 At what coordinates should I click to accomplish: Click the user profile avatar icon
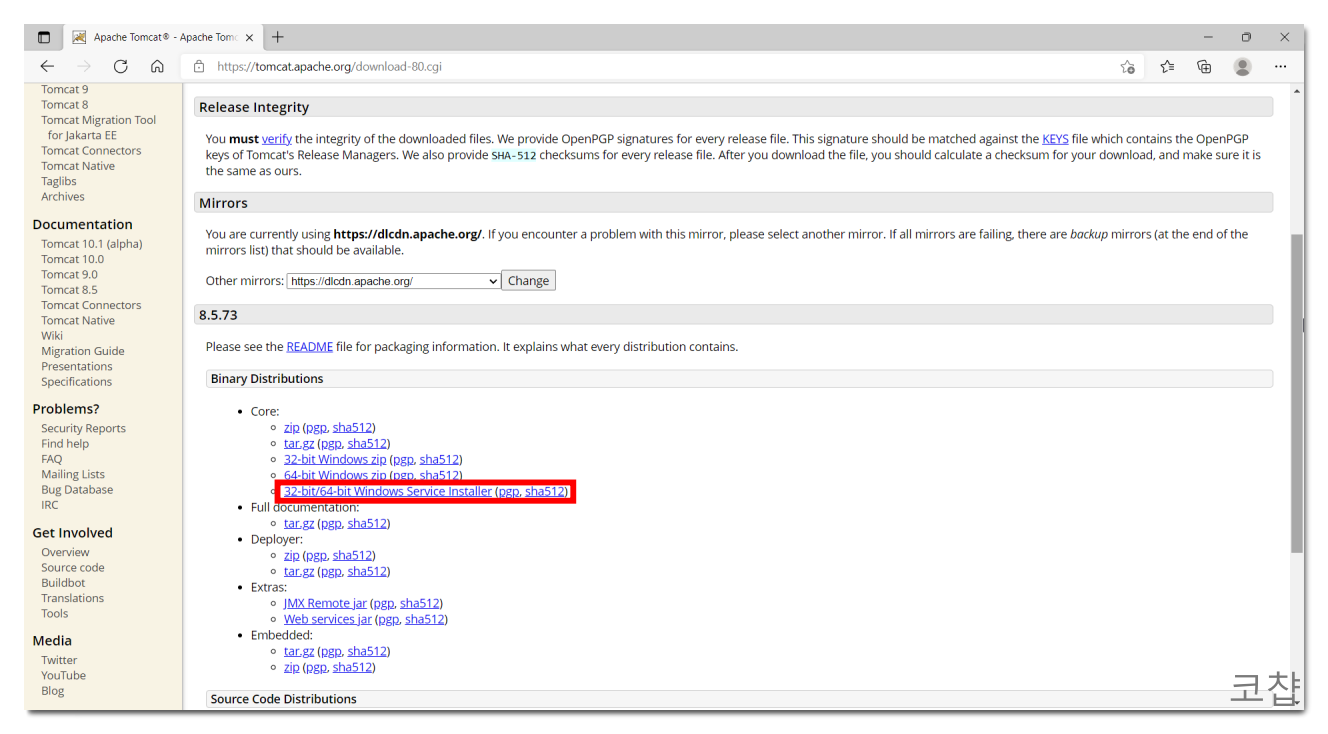tap(1242, 67)
